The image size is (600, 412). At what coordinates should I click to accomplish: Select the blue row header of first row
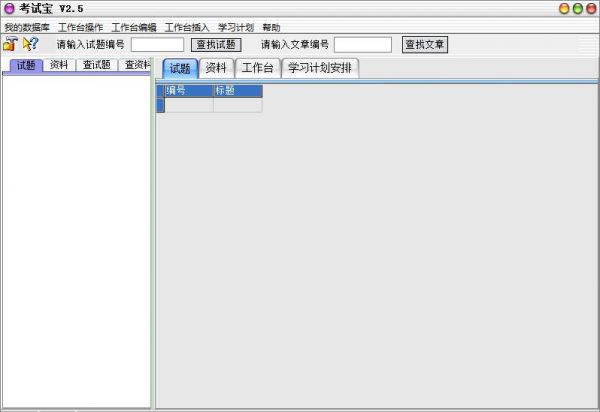[160, 105]
